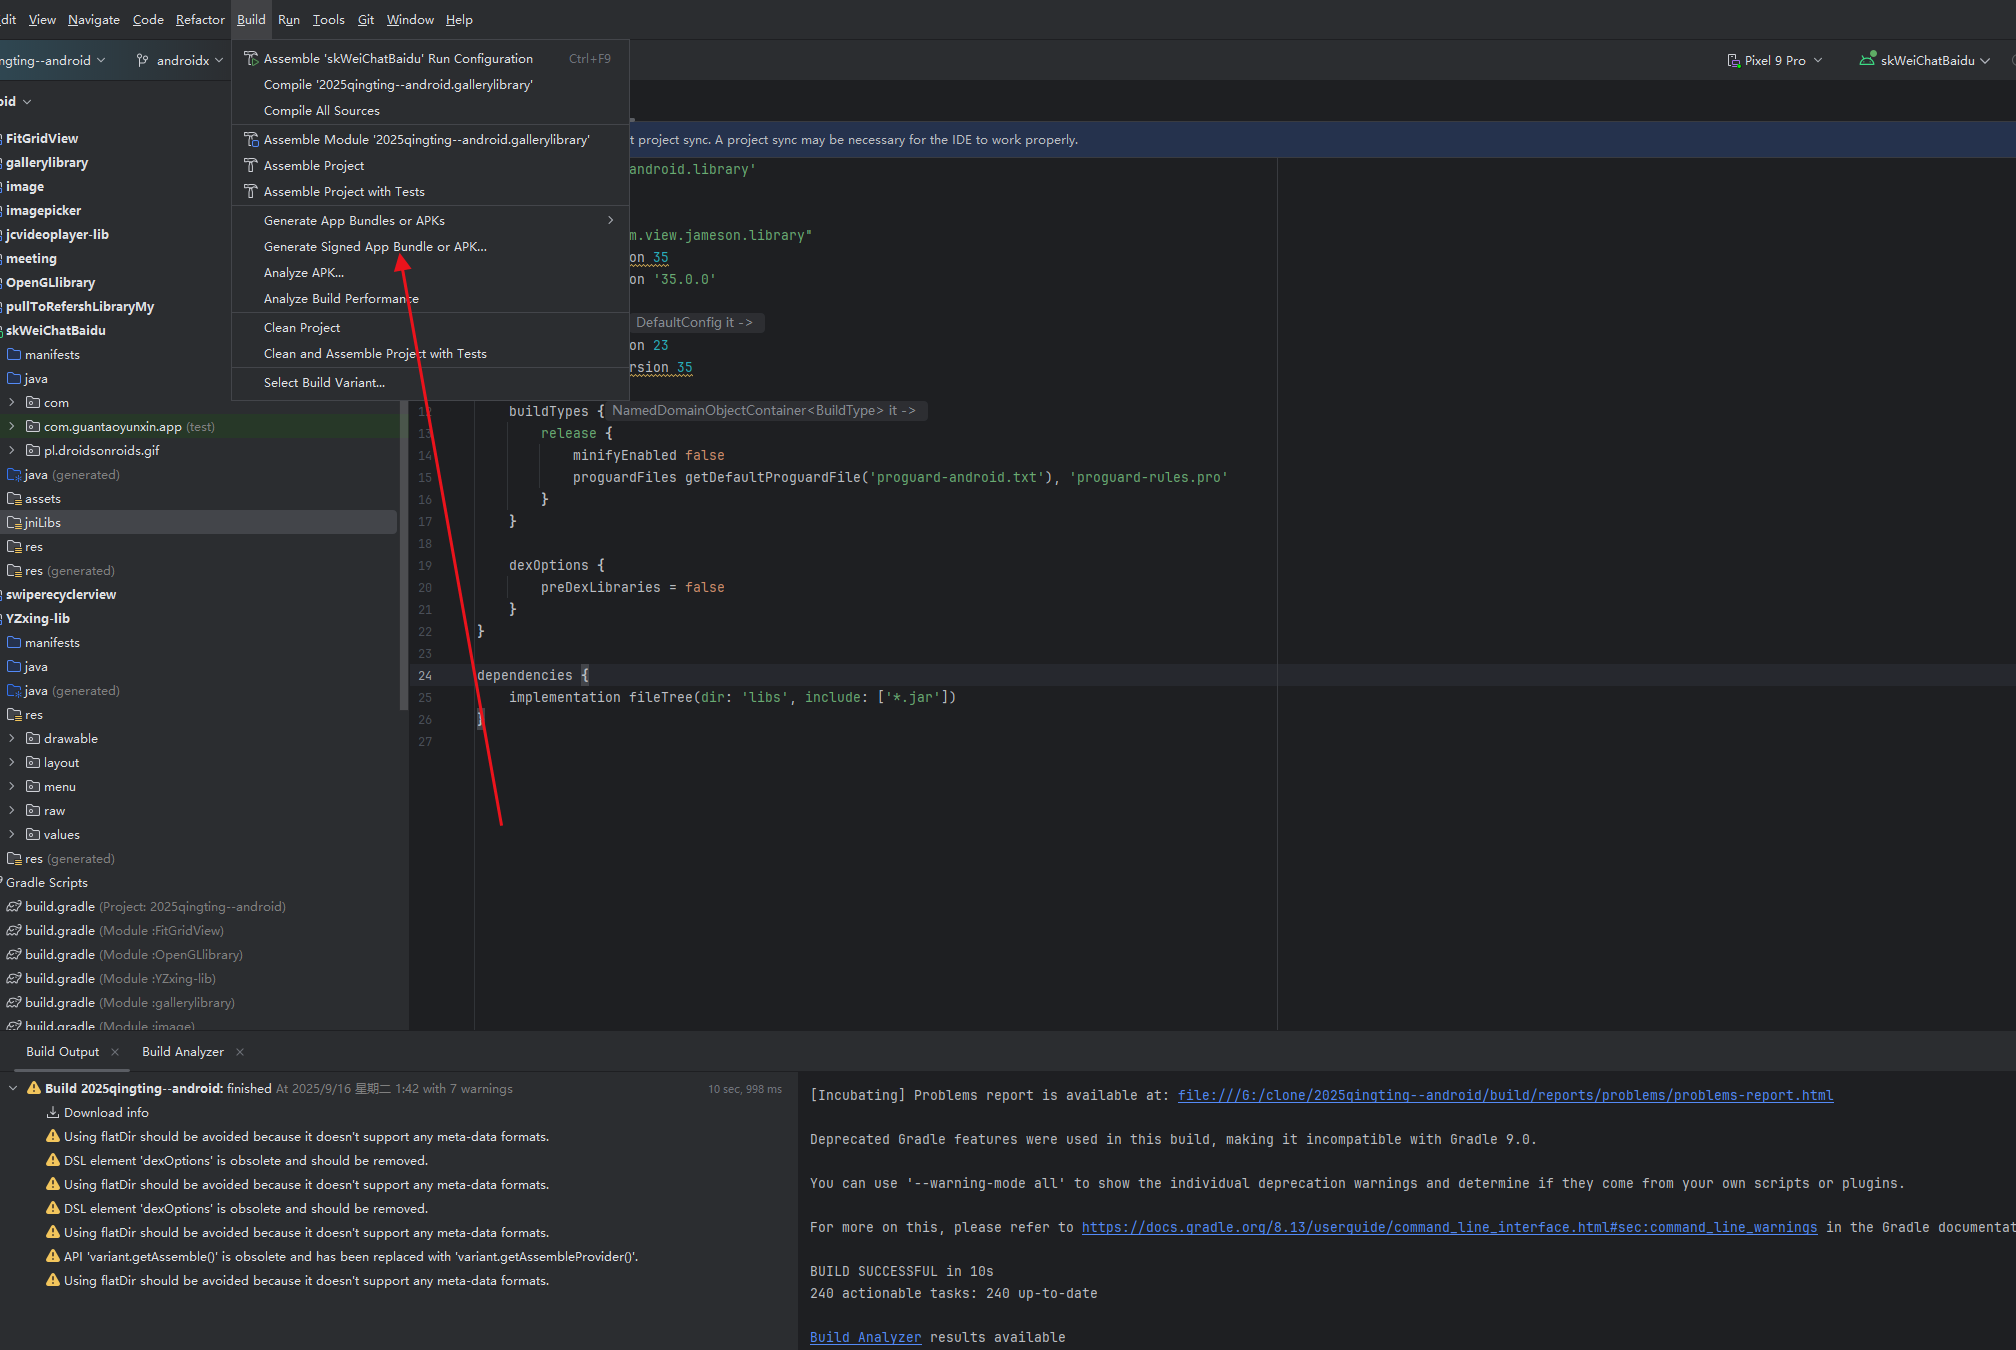The height and width of the screenshot is (1350, 2016).
Task: Close the Build Output tab
Action: pos(115,1052)
